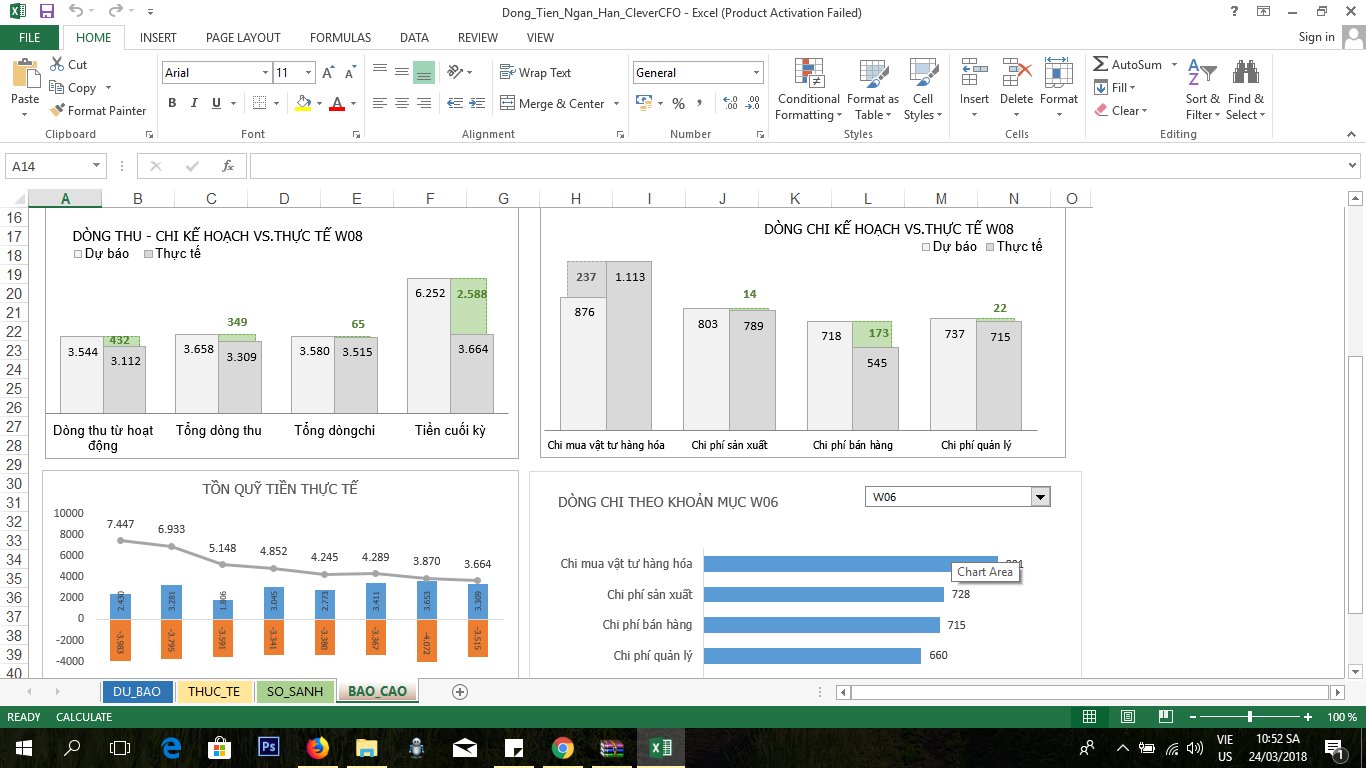Click the Format Painter brush icon
1366x768 pixels.
58,111
